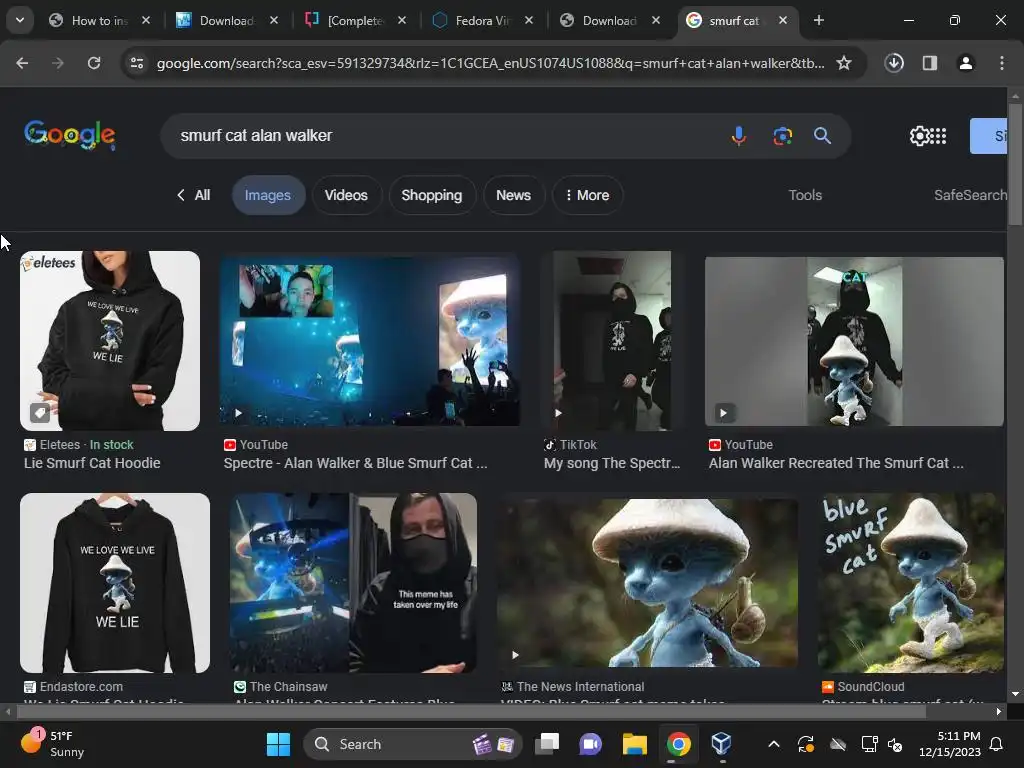Viewport: 1024px width, 768px height.
Task: Select the Images filter
Action: click(268, 195)
